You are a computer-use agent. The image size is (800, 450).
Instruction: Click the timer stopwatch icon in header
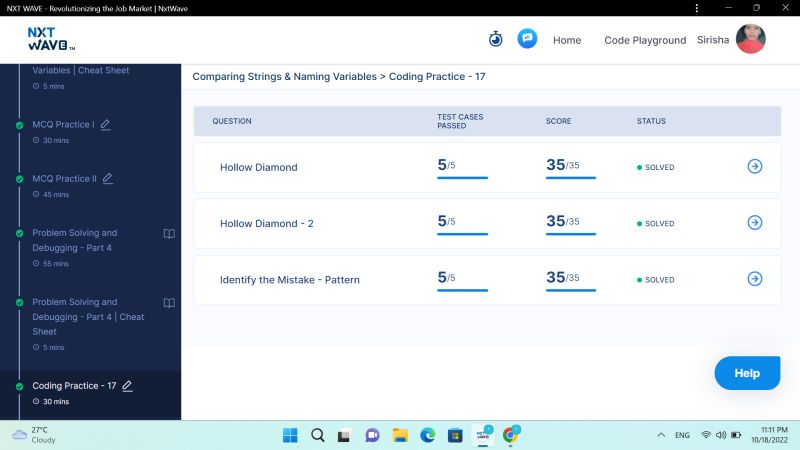495,39
